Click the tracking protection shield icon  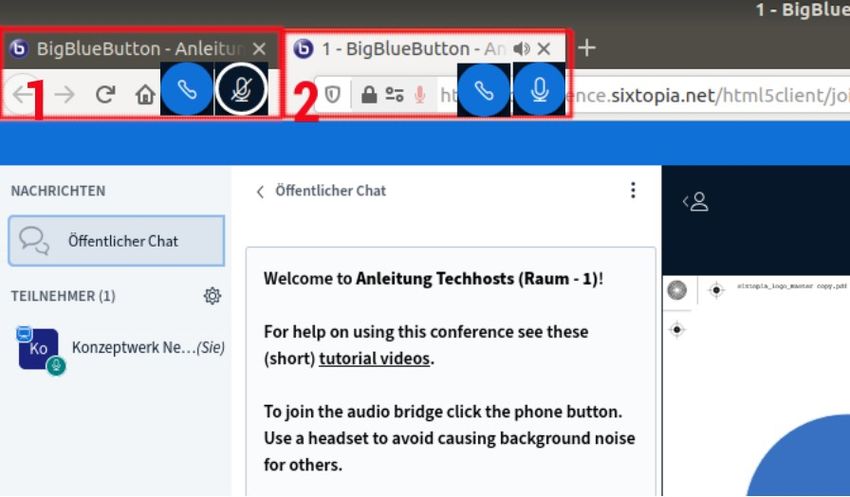click(332, 95)
